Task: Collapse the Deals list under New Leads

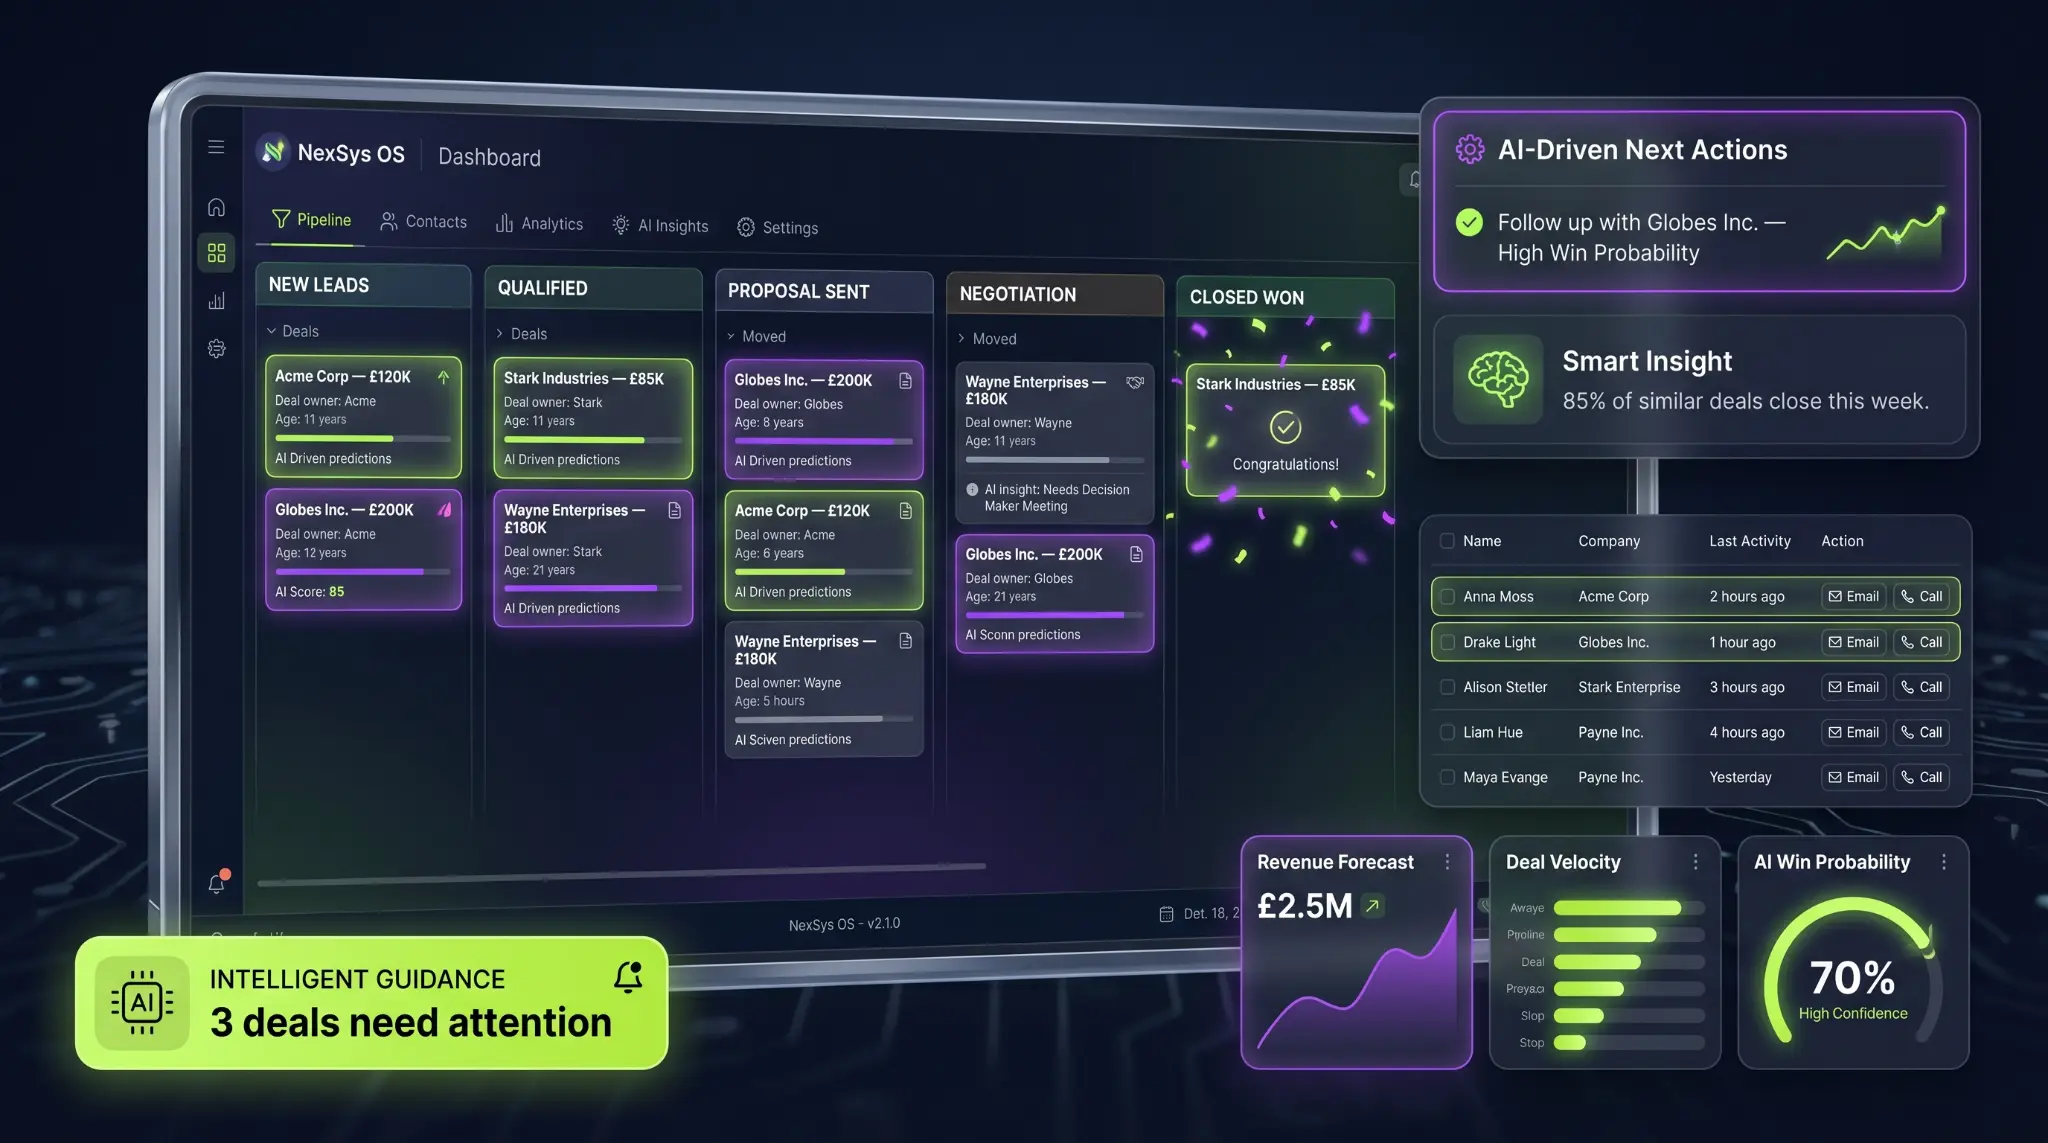Action: pyautogui.click(x=270, y=330)
